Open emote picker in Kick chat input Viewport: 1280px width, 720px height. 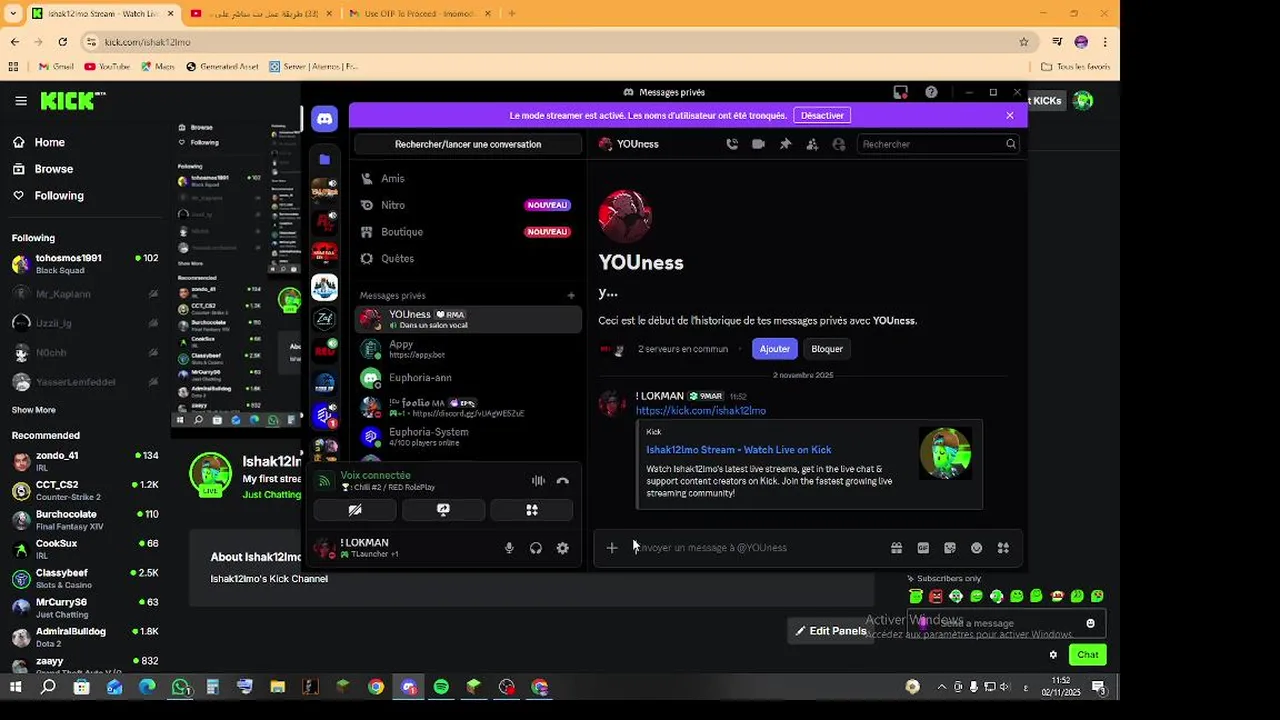1090,623
